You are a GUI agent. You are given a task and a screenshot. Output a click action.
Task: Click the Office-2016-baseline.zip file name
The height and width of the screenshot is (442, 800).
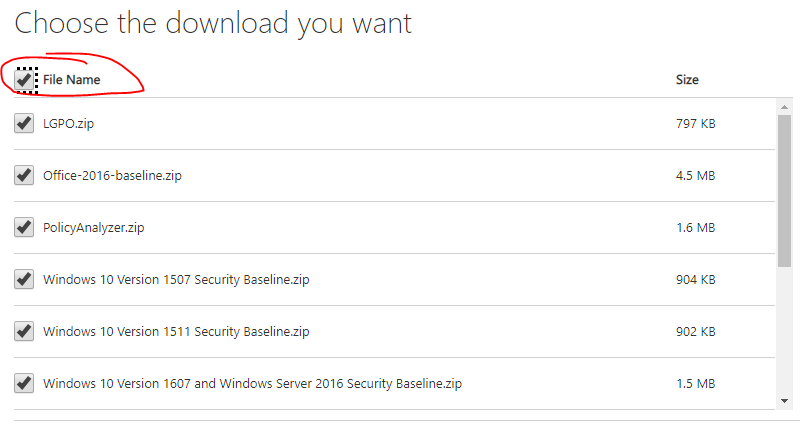(112, 176)
